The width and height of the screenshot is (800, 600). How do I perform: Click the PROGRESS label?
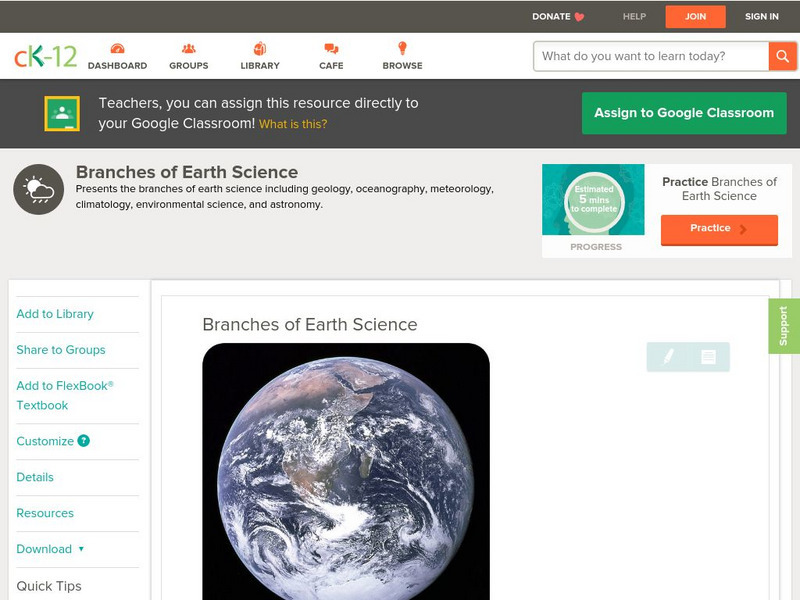pos(596,247)
